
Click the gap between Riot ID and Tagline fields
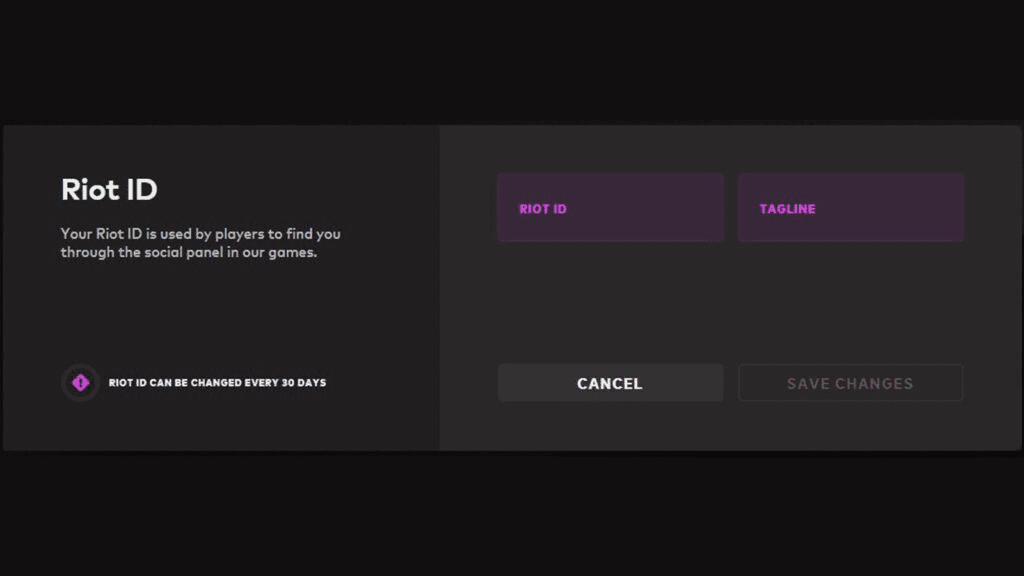pyautogui.click(x=731, y=208)
